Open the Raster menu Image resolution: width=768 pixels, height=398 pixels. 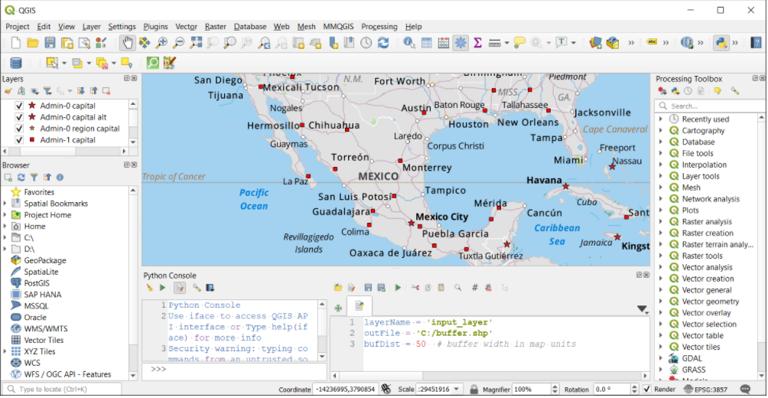pos(216,26)
